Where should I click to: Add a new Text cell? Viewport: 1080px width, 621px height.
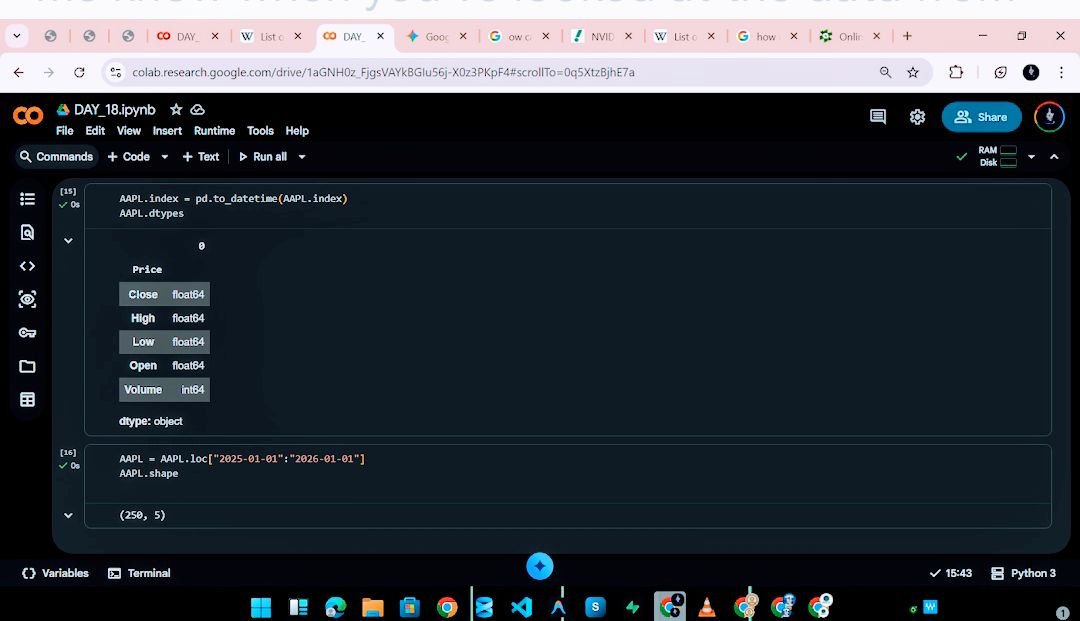(200, 157)
